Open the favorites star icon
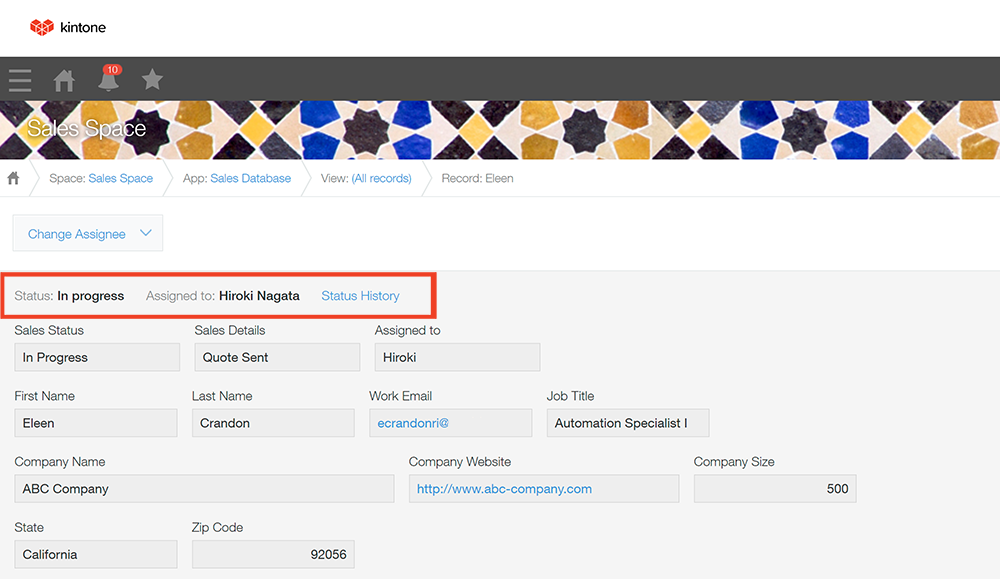Screen dimensions: 1000x579 152,80
